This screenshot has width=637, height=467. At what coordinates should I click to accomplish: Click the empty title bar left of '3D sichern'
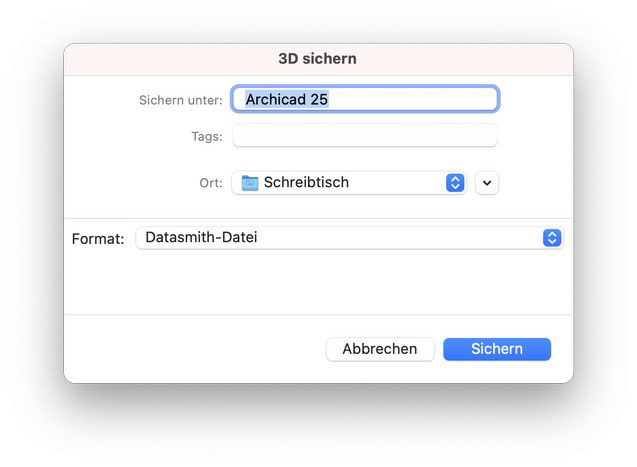point(160,59)
